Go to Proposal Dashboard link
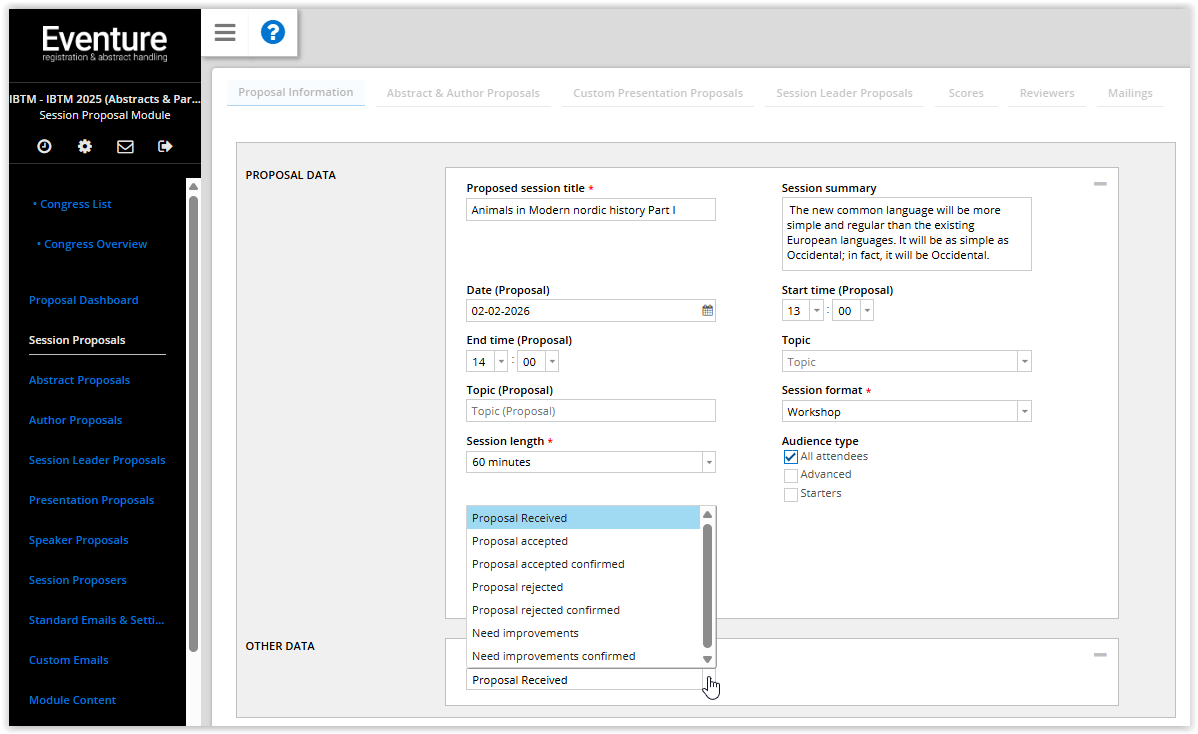Screen dimensions: 1198x734 tap(83, 300)
